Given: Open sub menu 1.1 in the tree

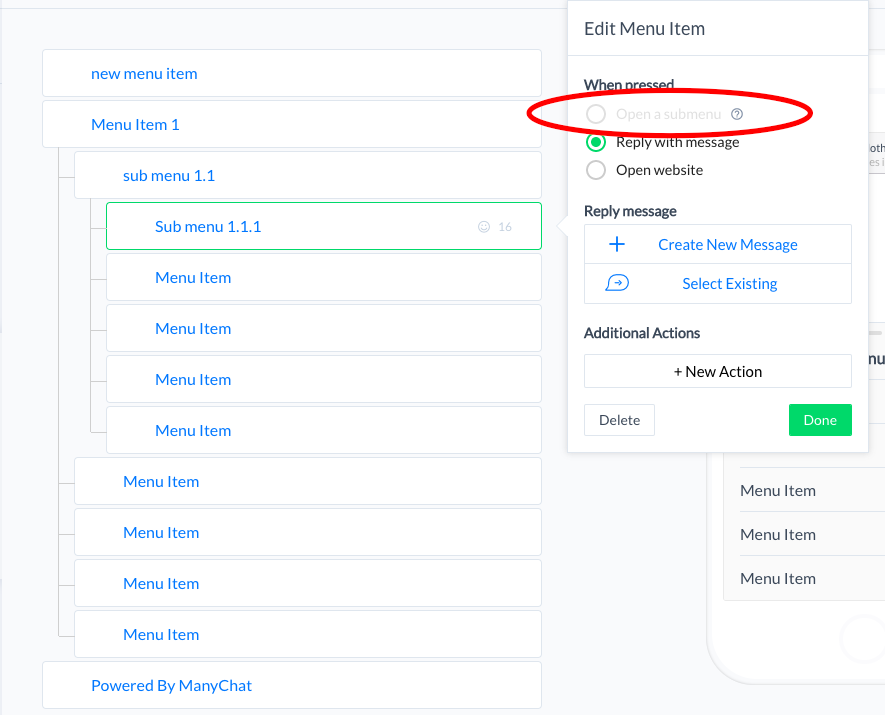Looking at the screenshot, I should click(167, 175).
